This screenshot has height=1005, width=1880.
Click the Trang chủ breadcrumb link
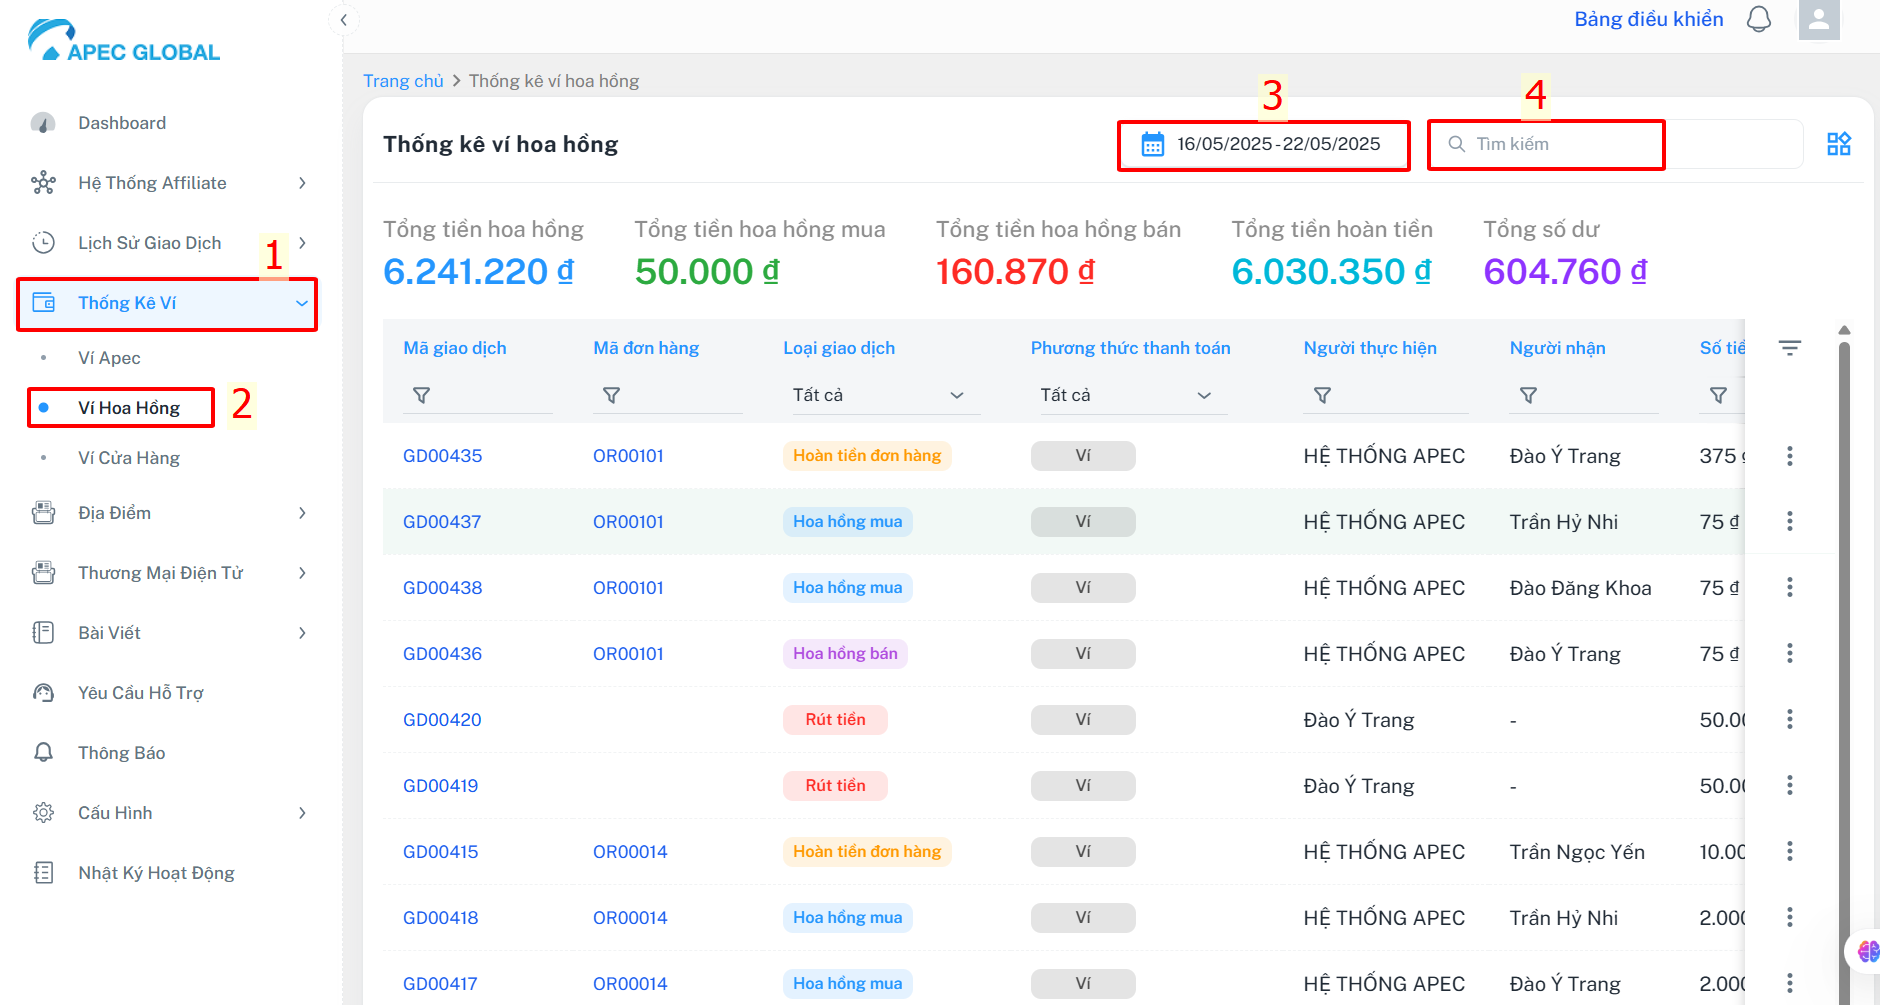[403, 81]
